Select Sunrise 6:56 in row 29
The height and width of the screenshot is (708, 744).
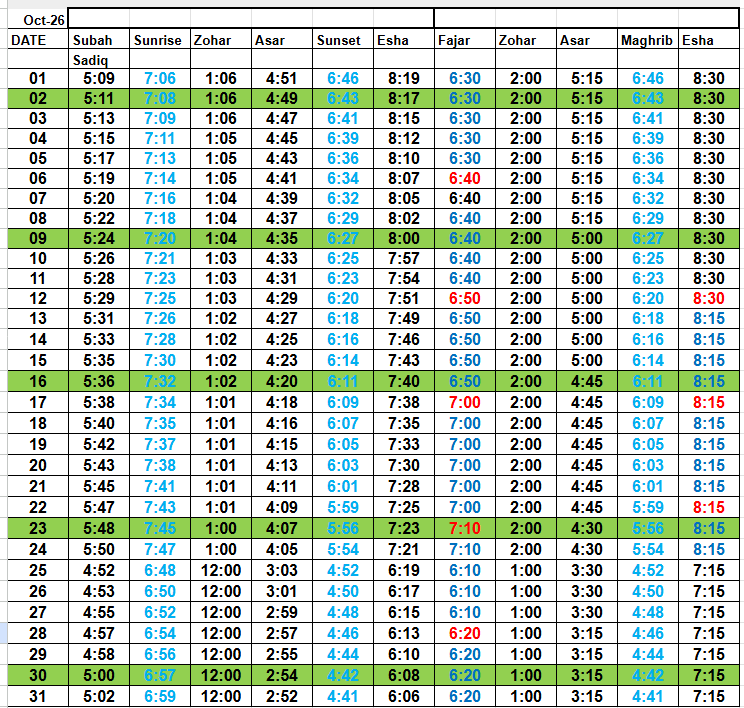(x=160, y=654)
